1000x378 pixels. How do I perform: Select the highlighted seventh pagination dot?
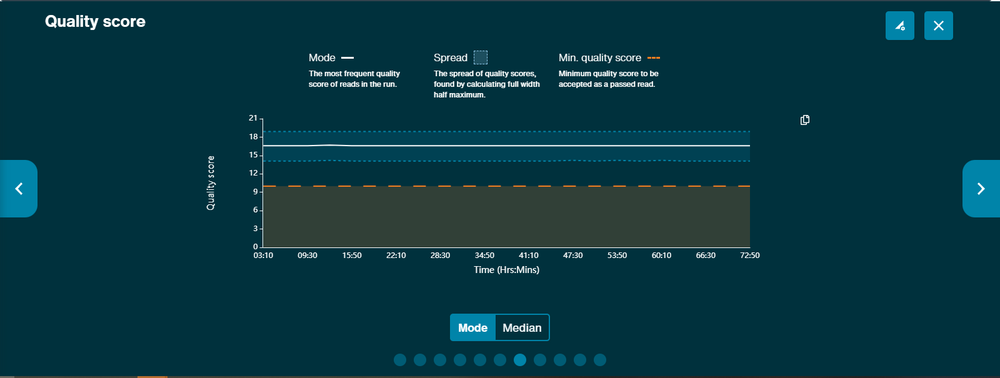click(x=520, y=360)
